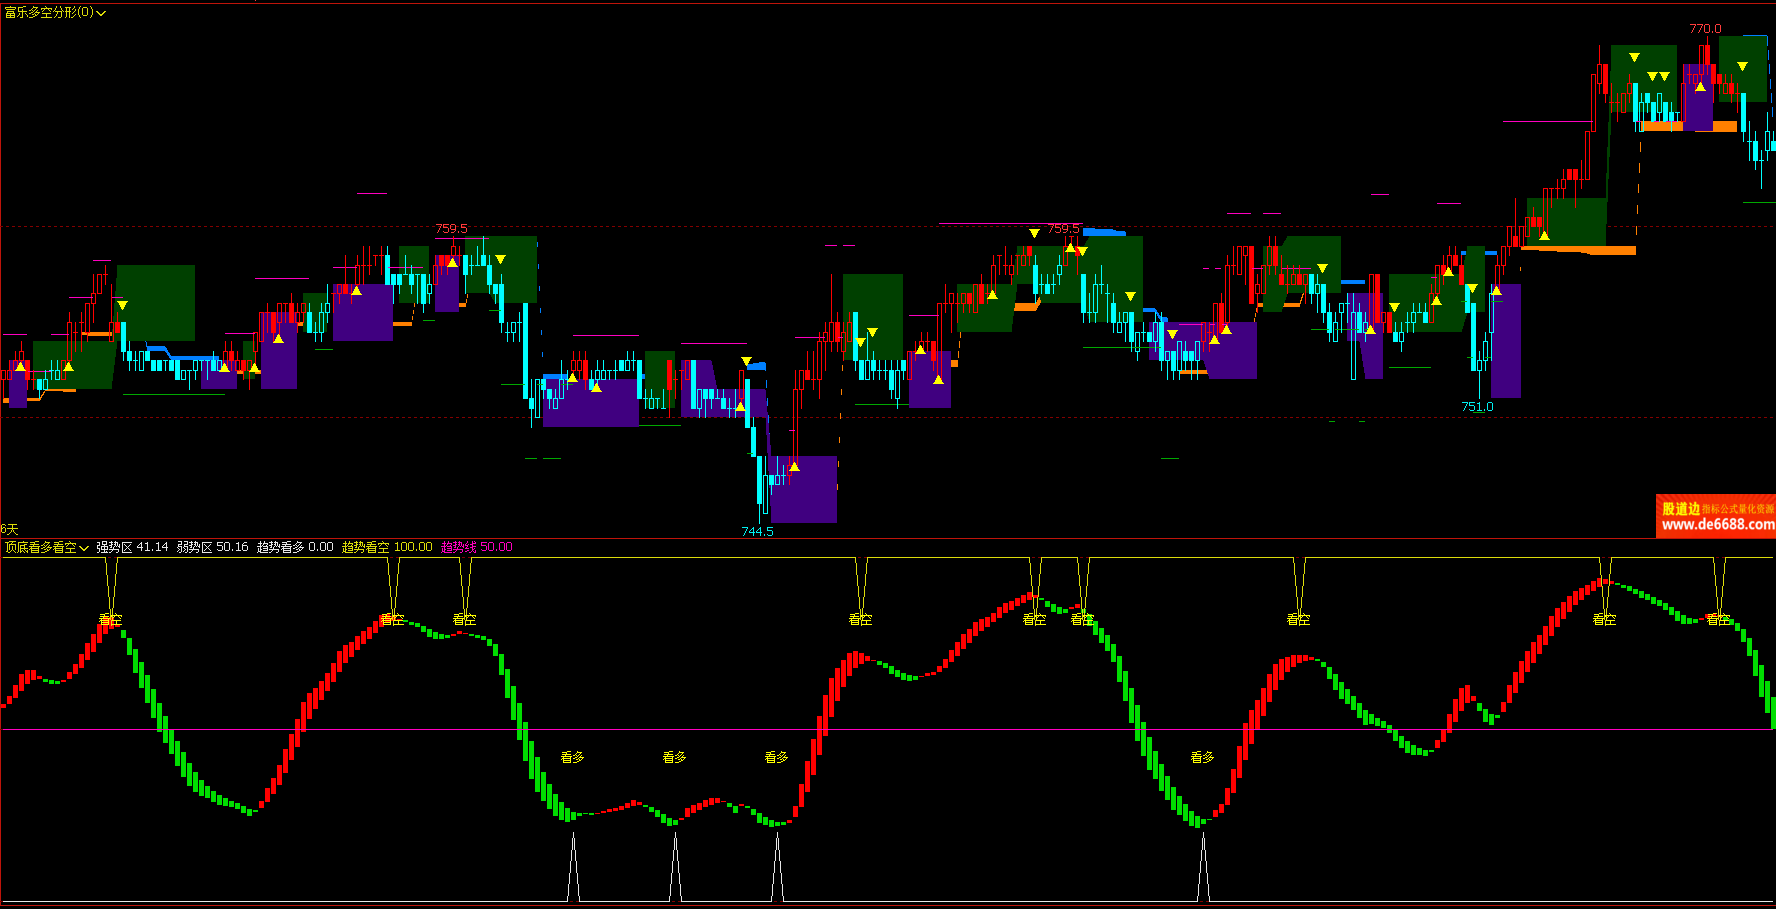Click the chevron arrow next to 富乐多空分形(0)
Screen dimensions: 1776x909
[x=101, y=14]
